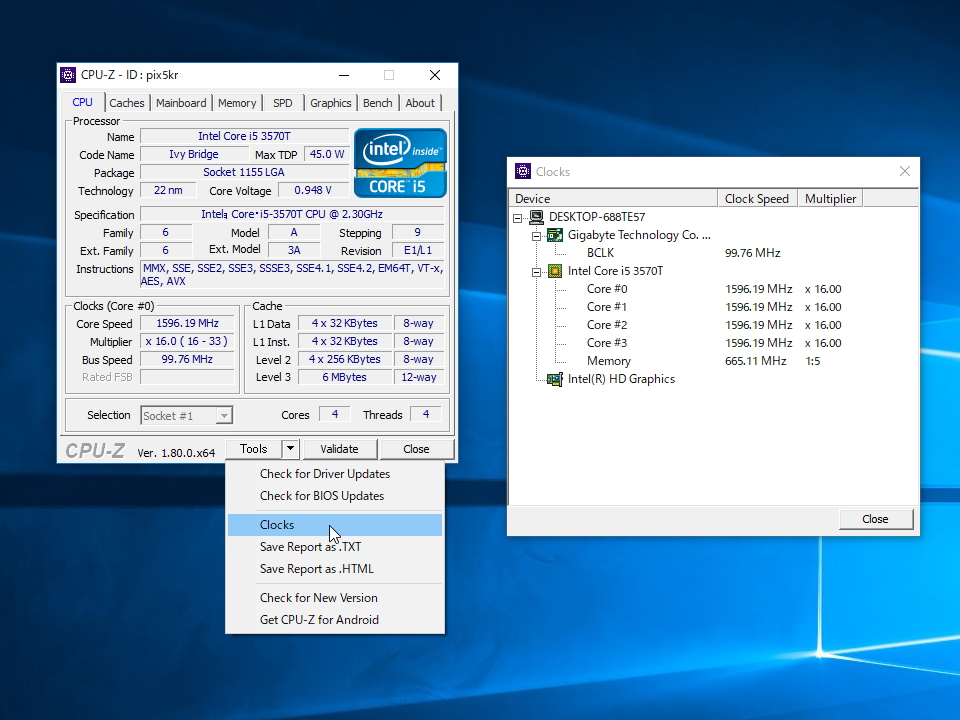Image resolution: width=960 pixels, height=720 pixels.
Task: Switch to the Bench tab
Action: 377,103
